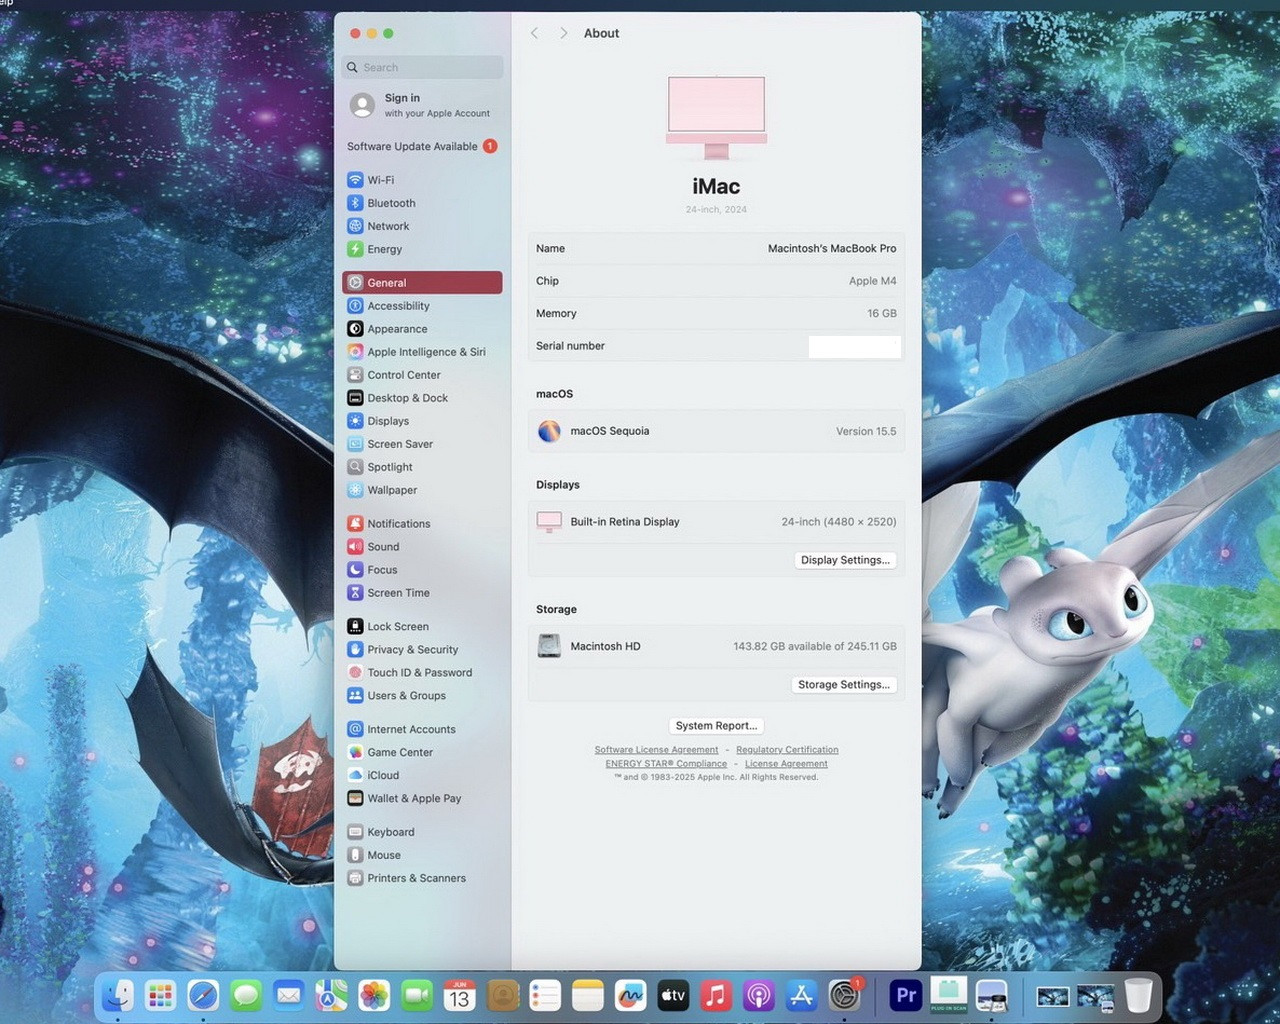
Task: Click the Storage Settings... button
Action: [x=844, y=685]
